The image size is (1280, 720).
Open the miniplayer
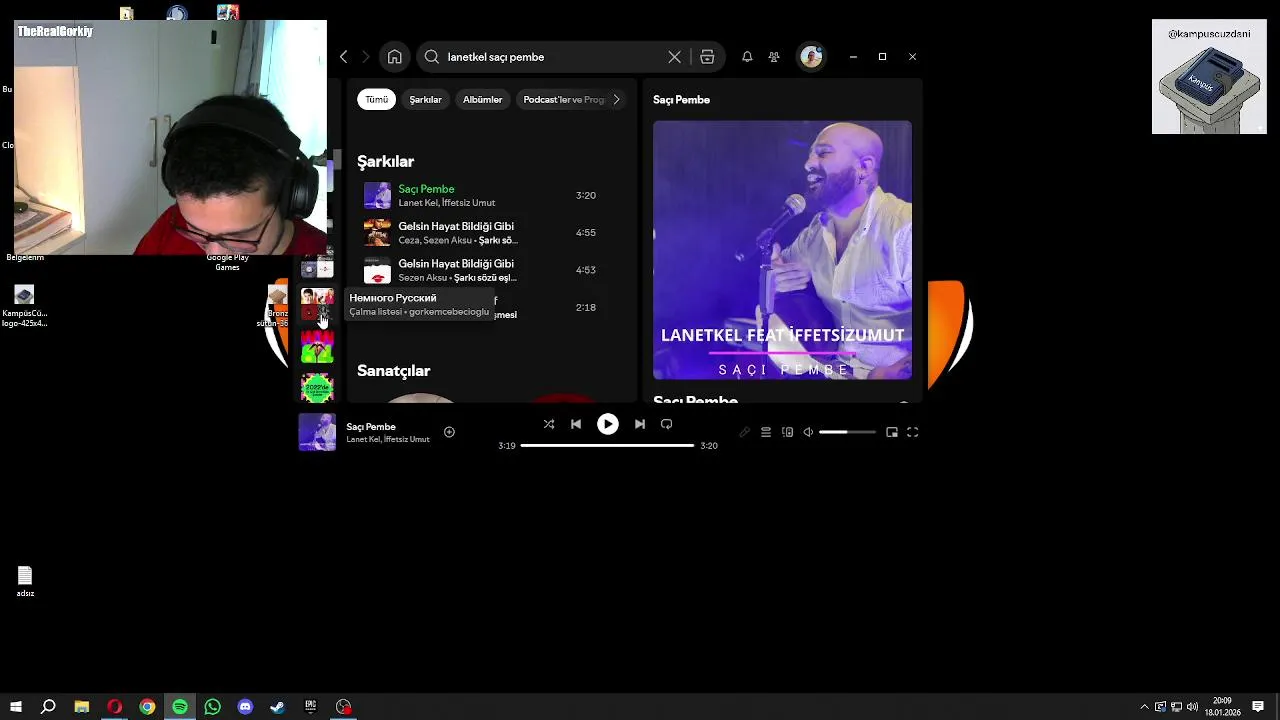pos(892,432)
